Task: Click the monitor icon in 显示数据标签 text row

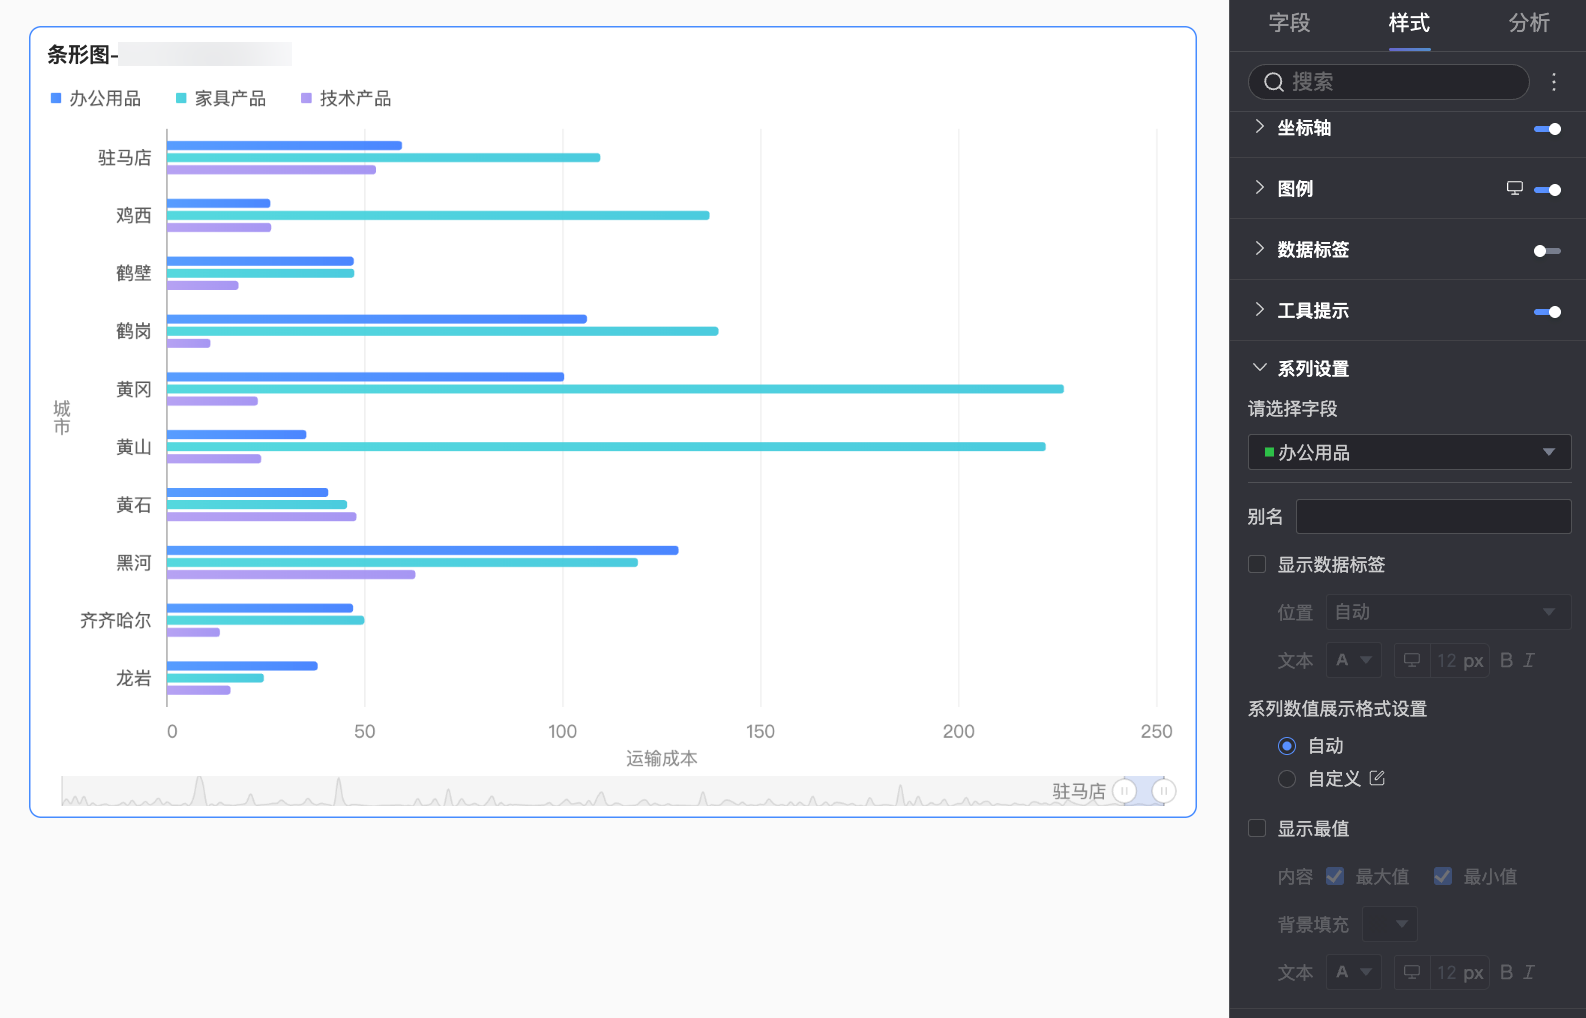Action: (x=1412, y=660)
